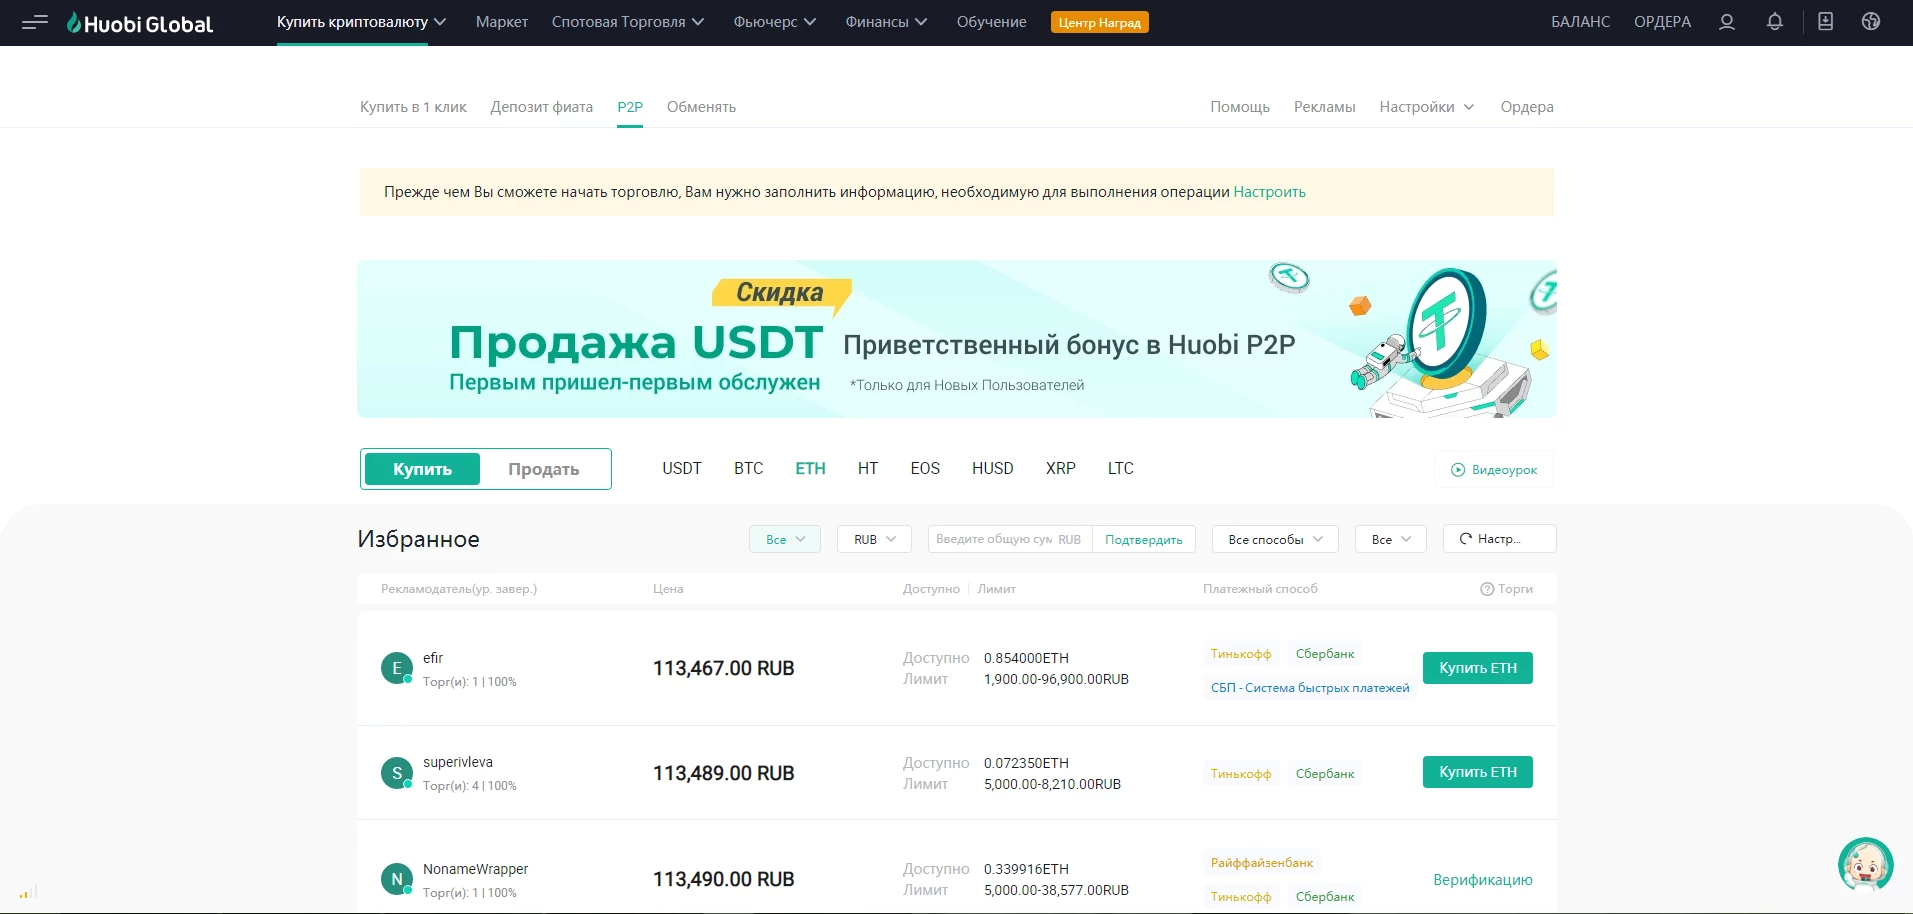The height and width of the screenshot is (914, 1913).
Task: Select XRP coin tab
Action: 1061,468
